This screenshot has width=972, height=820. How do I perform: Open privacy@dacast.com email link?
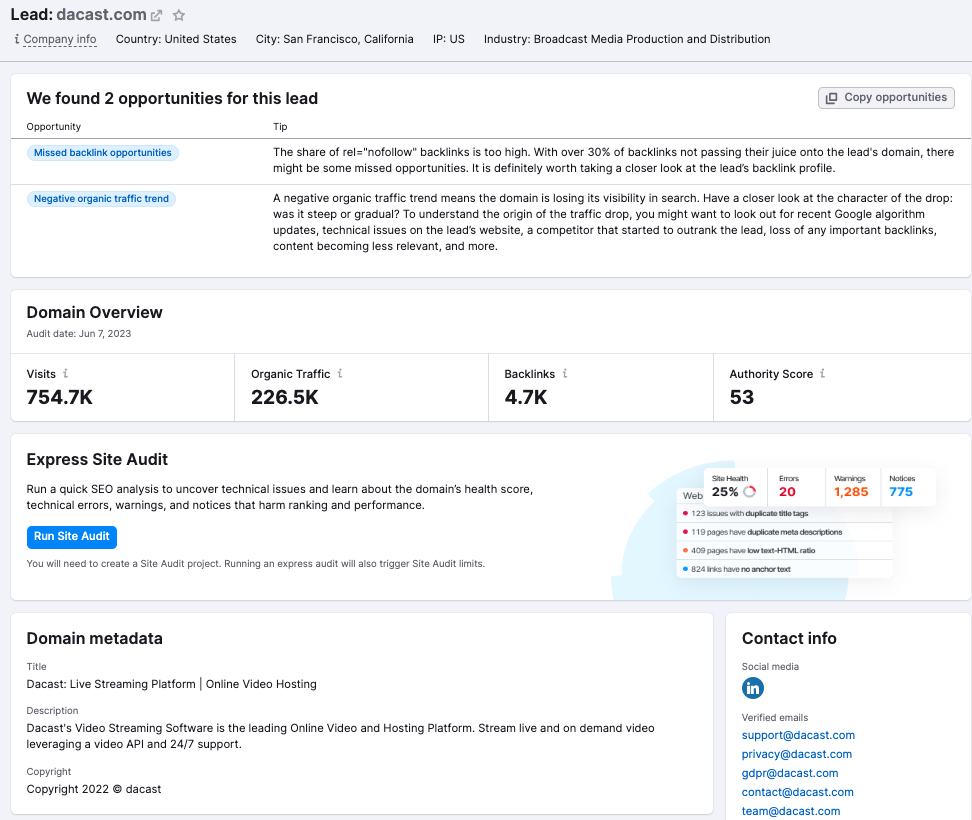point(797,754)
